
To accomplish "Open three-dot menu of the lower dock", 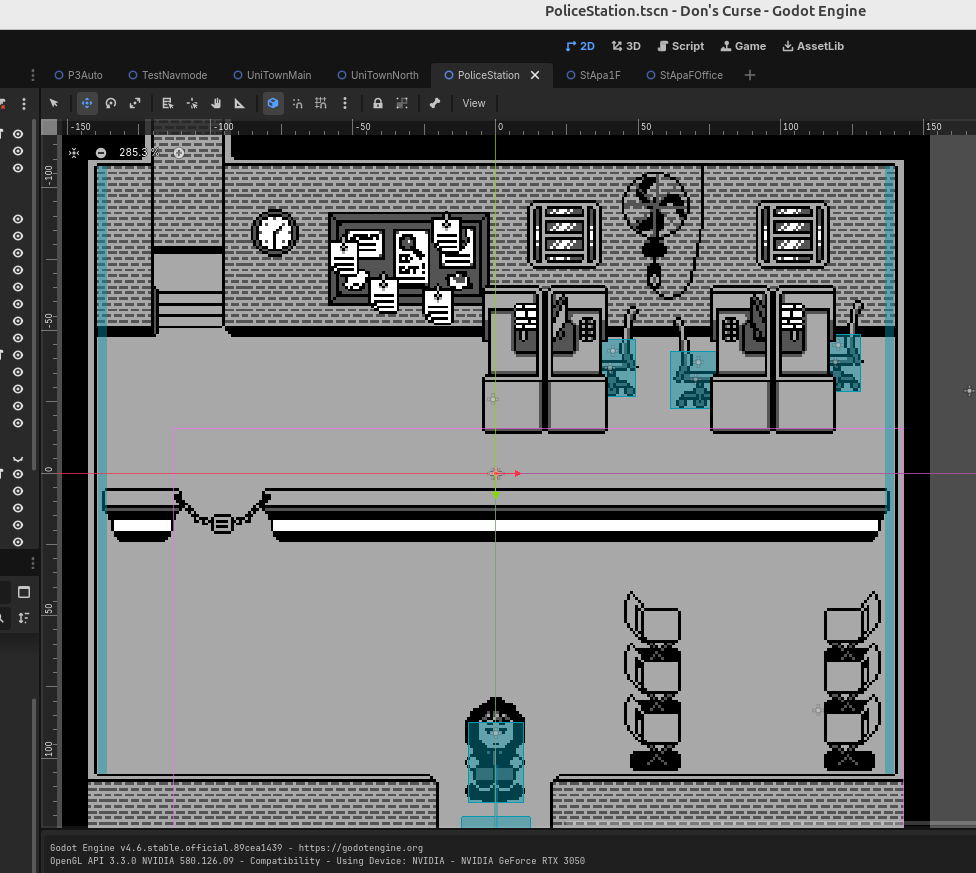I will point(33,564).
